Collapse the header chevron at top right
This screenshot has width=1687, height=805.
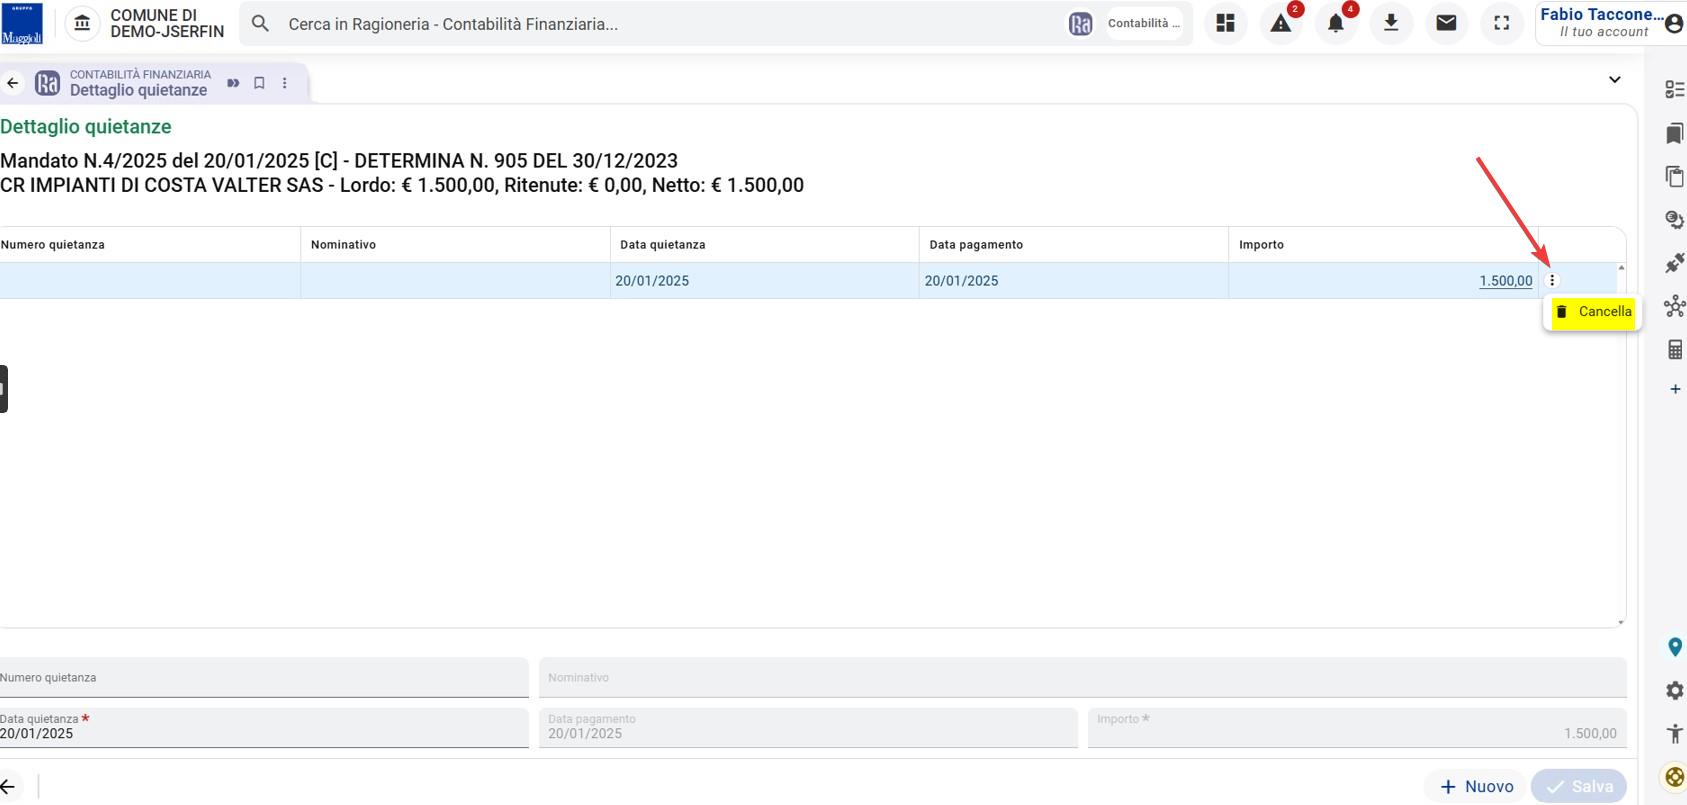1614,80
